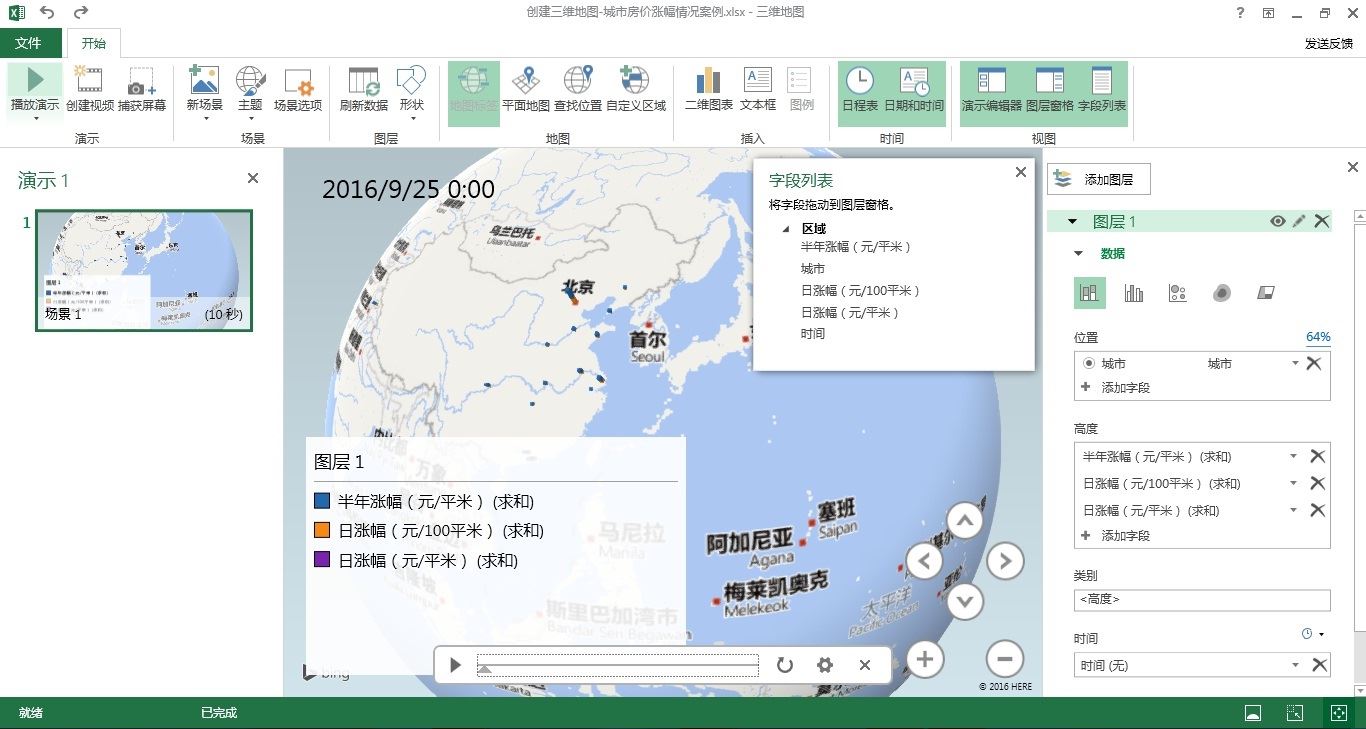Select the 时间 field in field list
1366x729 pixels.
click(x=813, y=334)
